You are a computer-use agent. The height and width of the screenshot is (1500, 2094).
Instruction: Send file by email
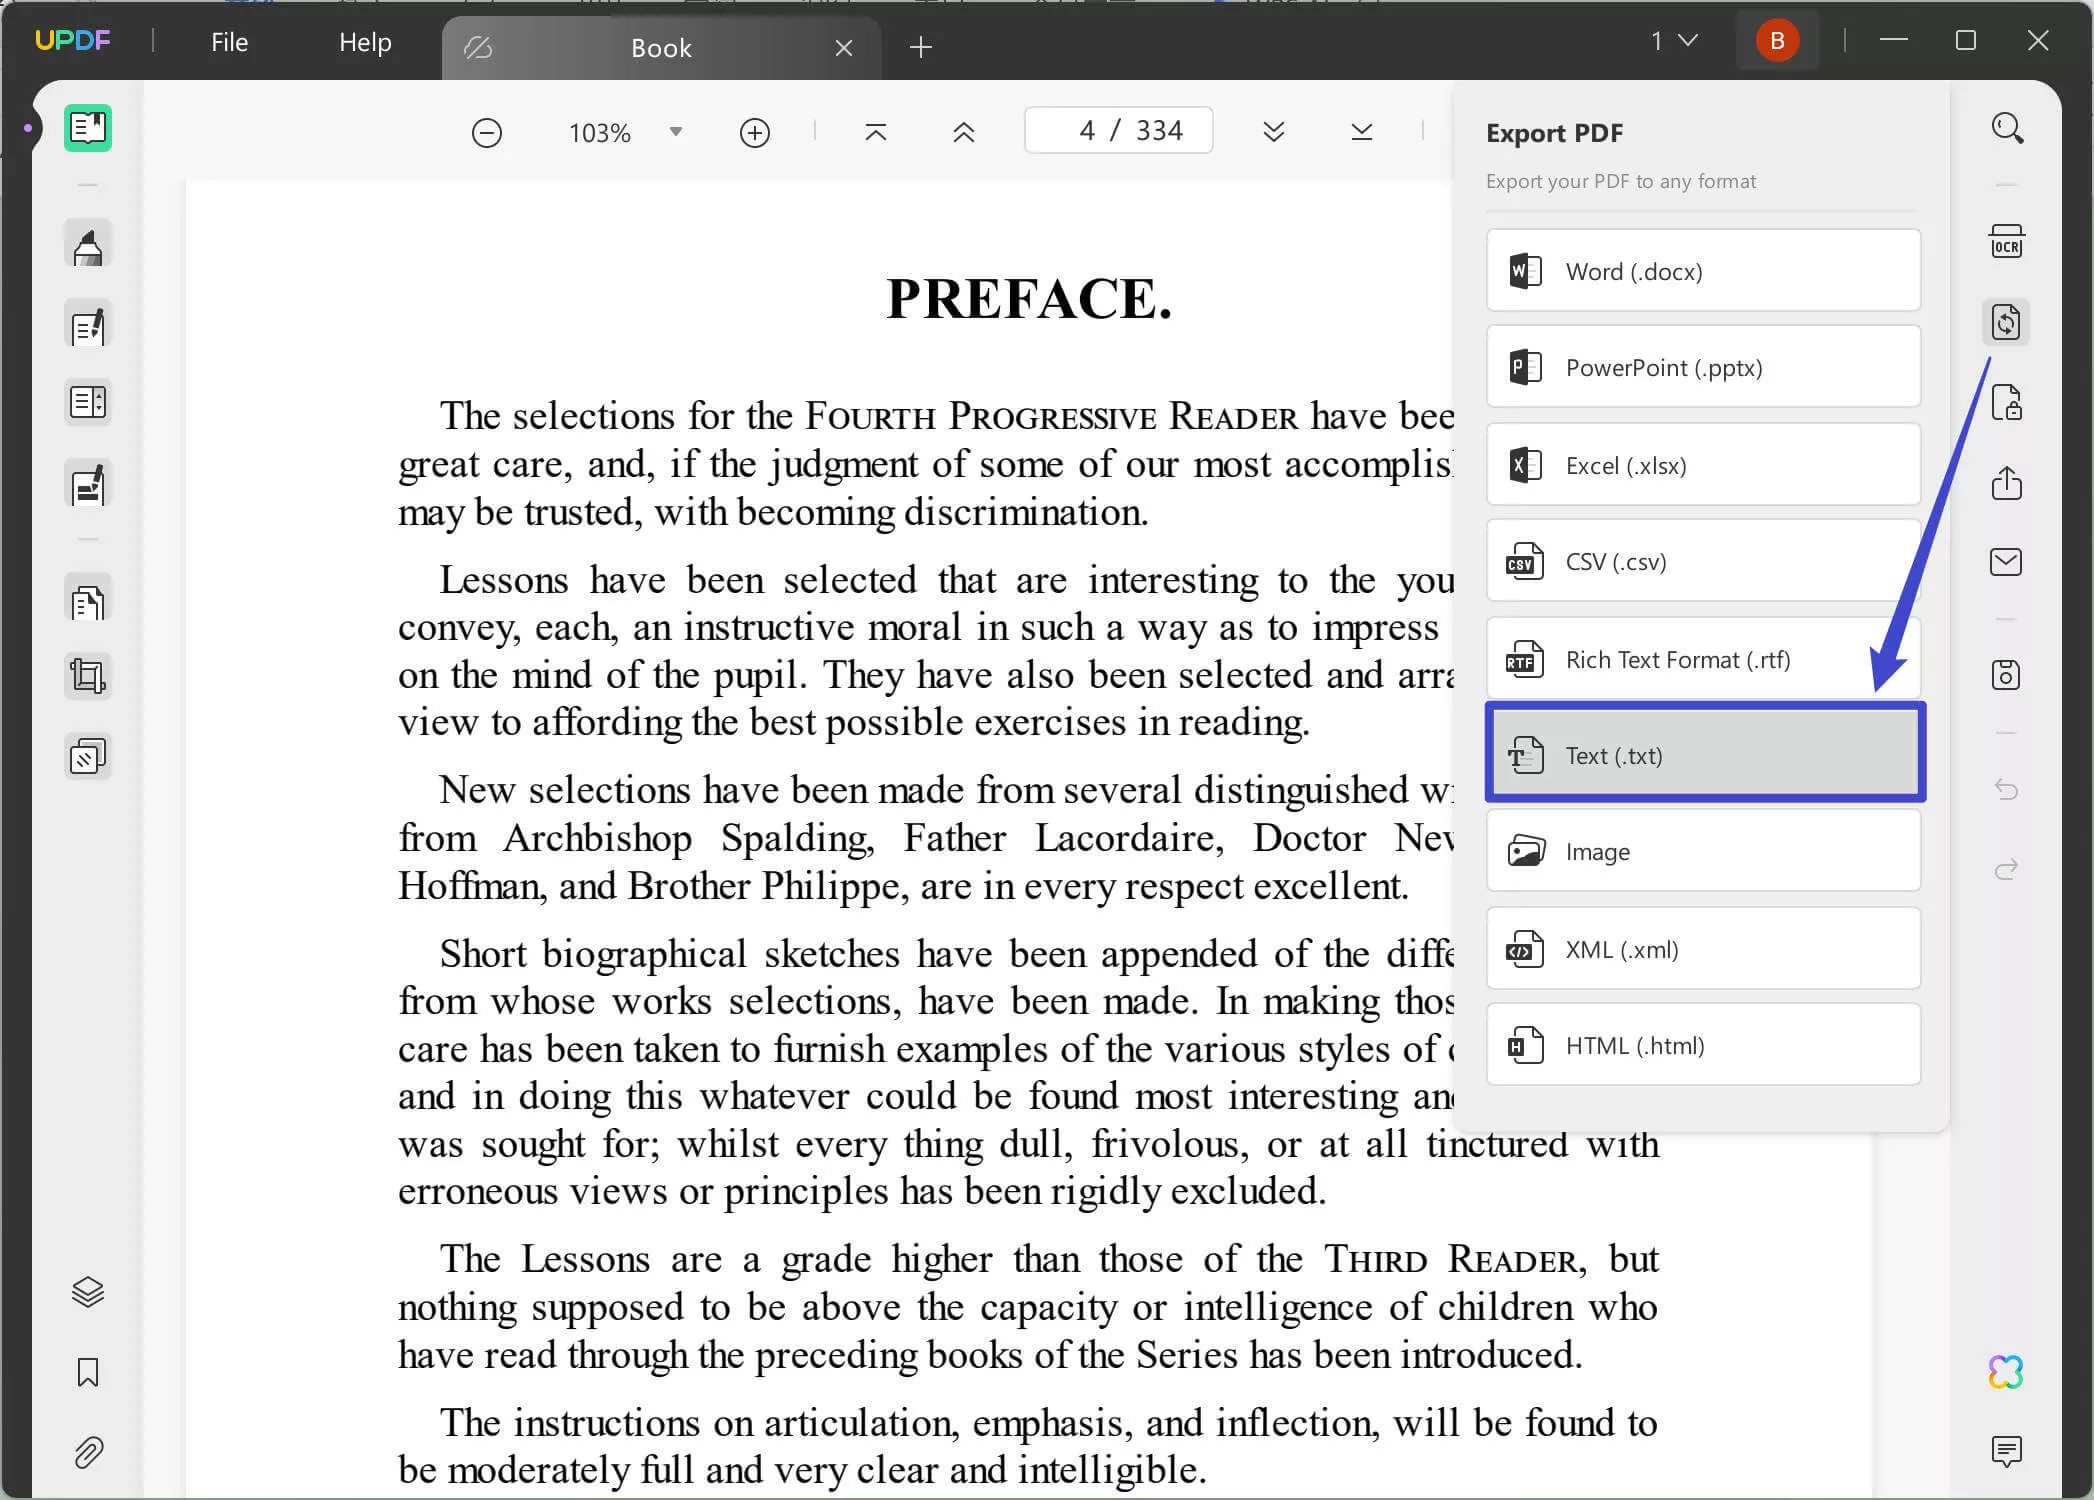point(2007,562)
